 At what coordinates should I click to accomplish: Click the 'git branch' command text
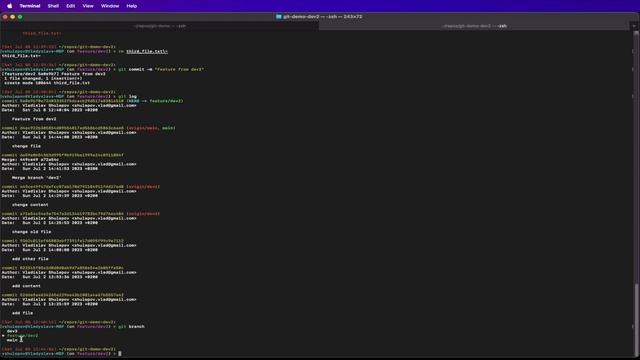[131, 327]
